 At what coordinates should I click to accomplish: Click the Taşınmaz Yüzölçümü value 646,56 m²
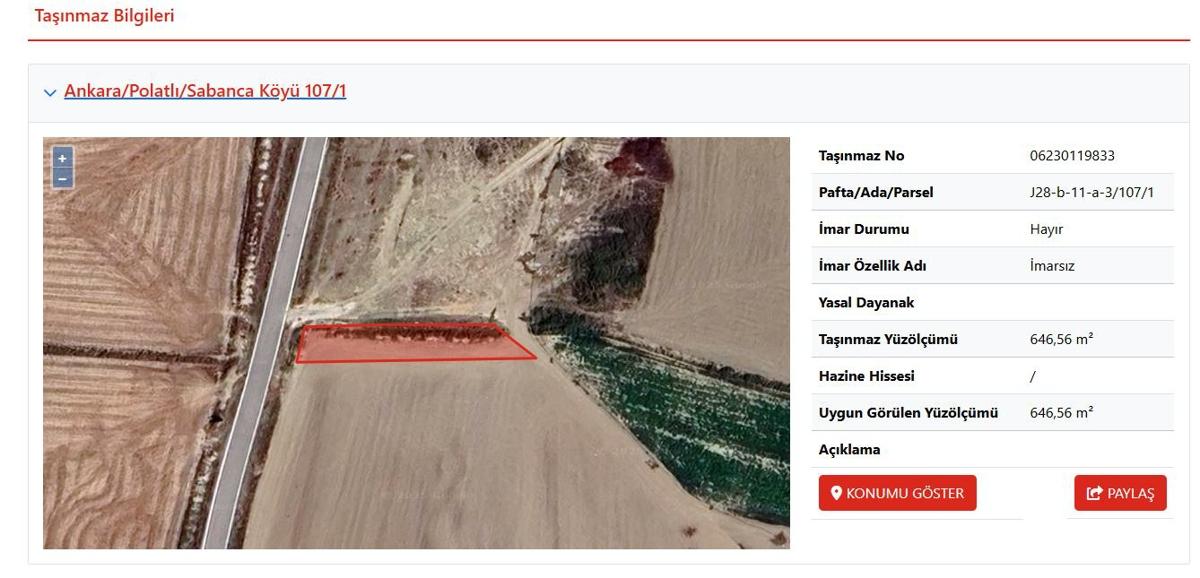point(1061,339)
